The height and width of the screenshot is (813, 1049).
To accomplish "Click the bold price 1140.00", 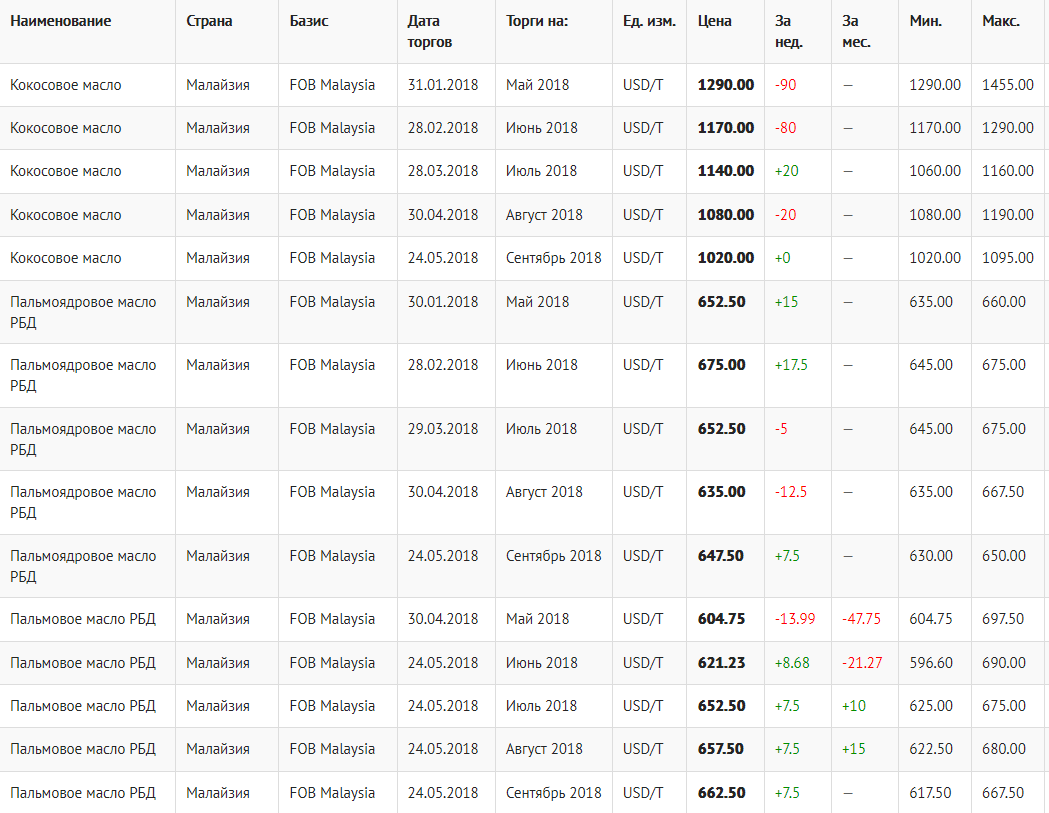I will click(x=725, y=171).
